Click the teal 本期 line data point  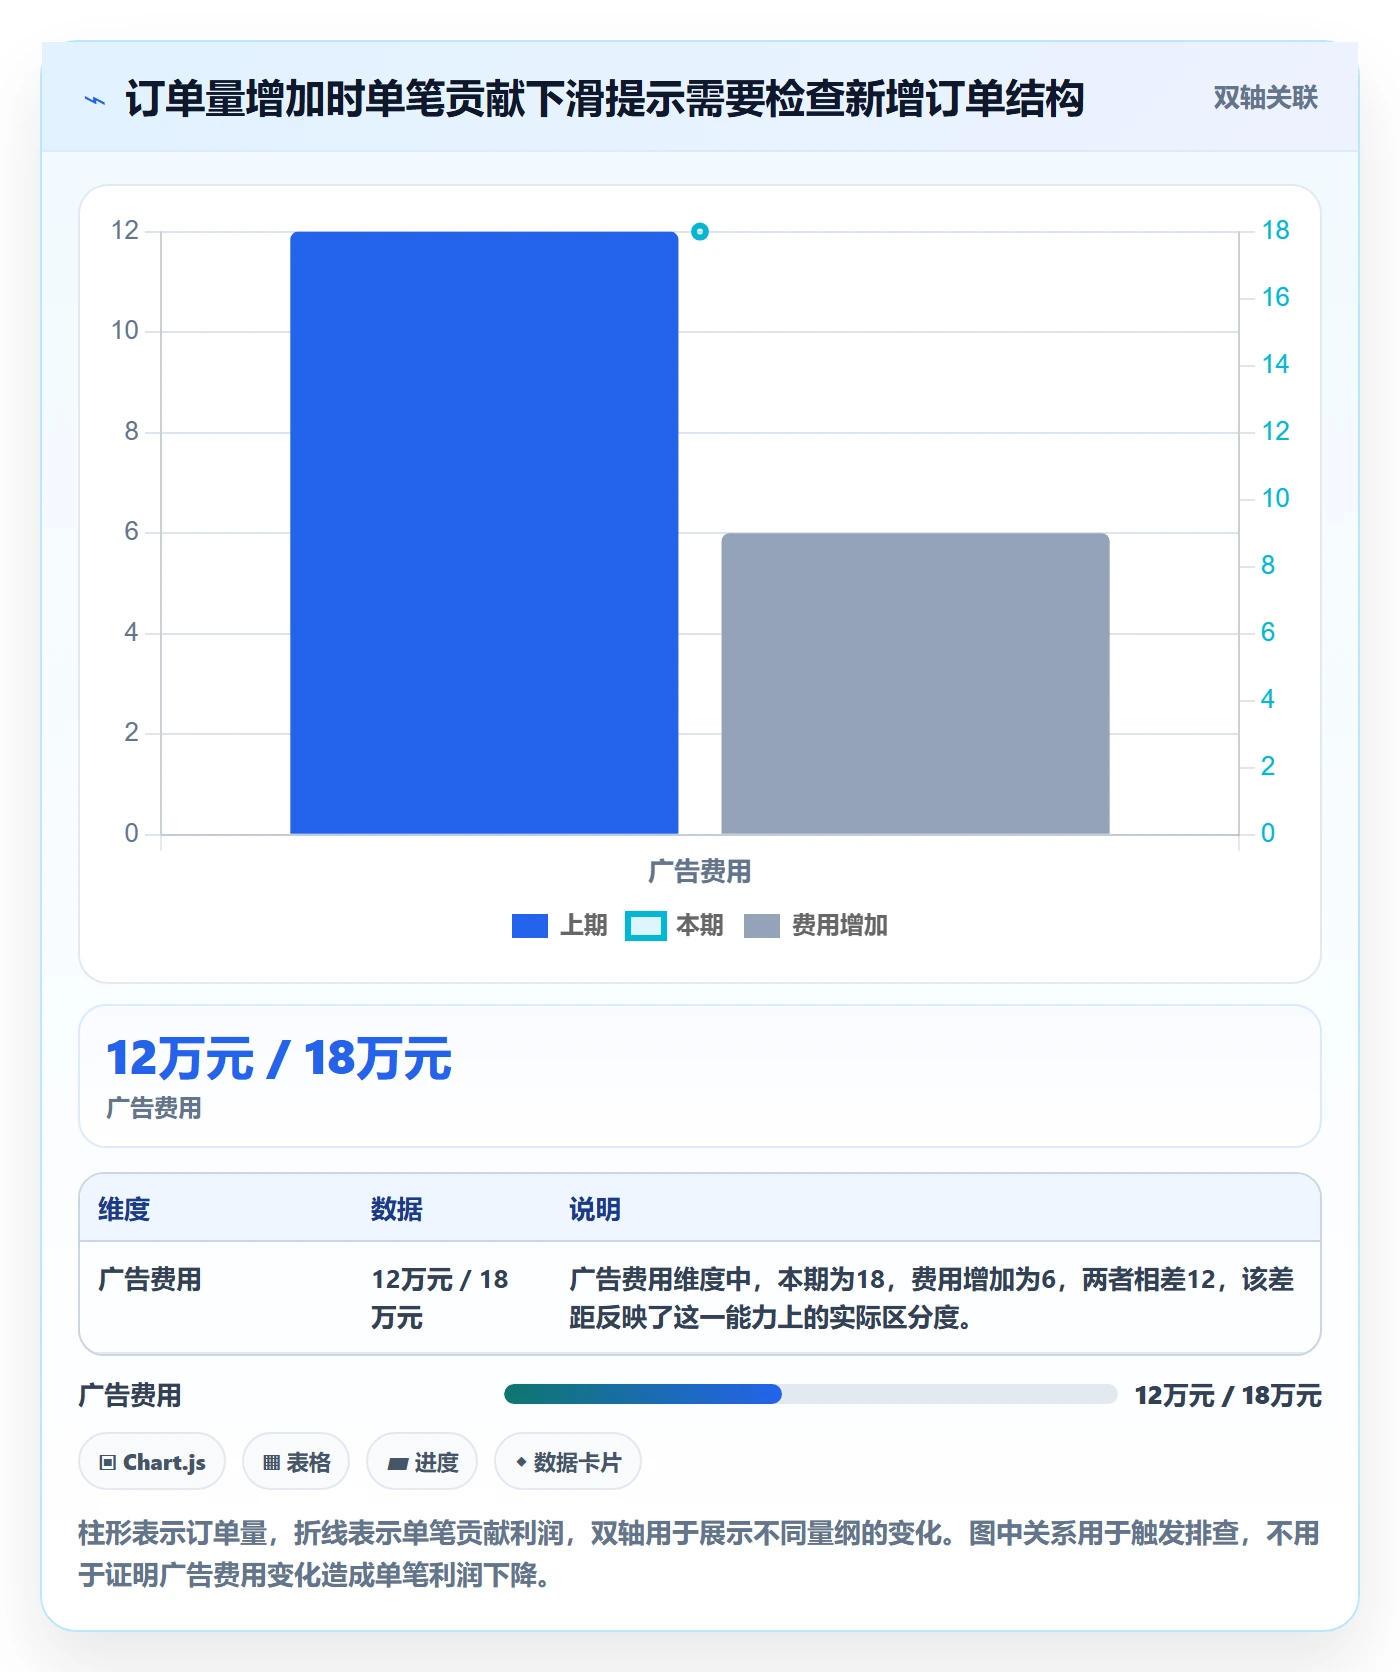[x=700, y=232]
